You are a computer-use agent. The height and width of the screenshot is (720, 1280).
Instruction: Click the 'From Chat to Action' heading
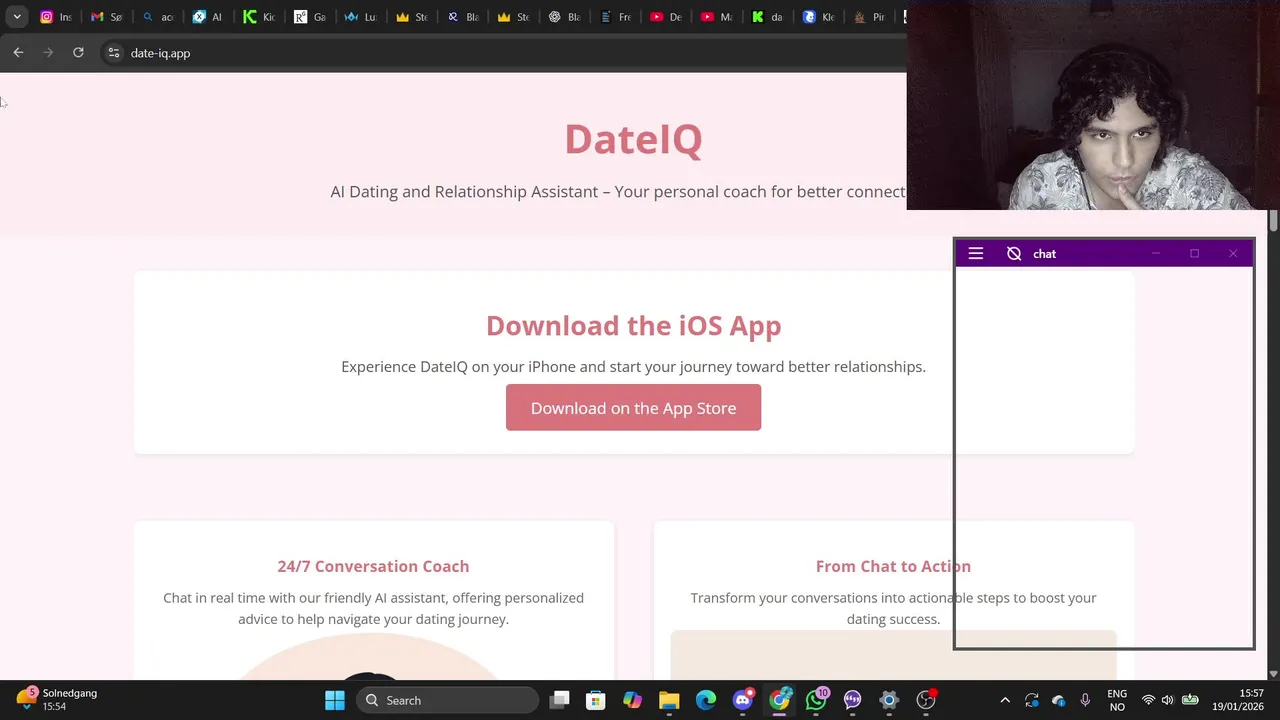click(893, 566)
